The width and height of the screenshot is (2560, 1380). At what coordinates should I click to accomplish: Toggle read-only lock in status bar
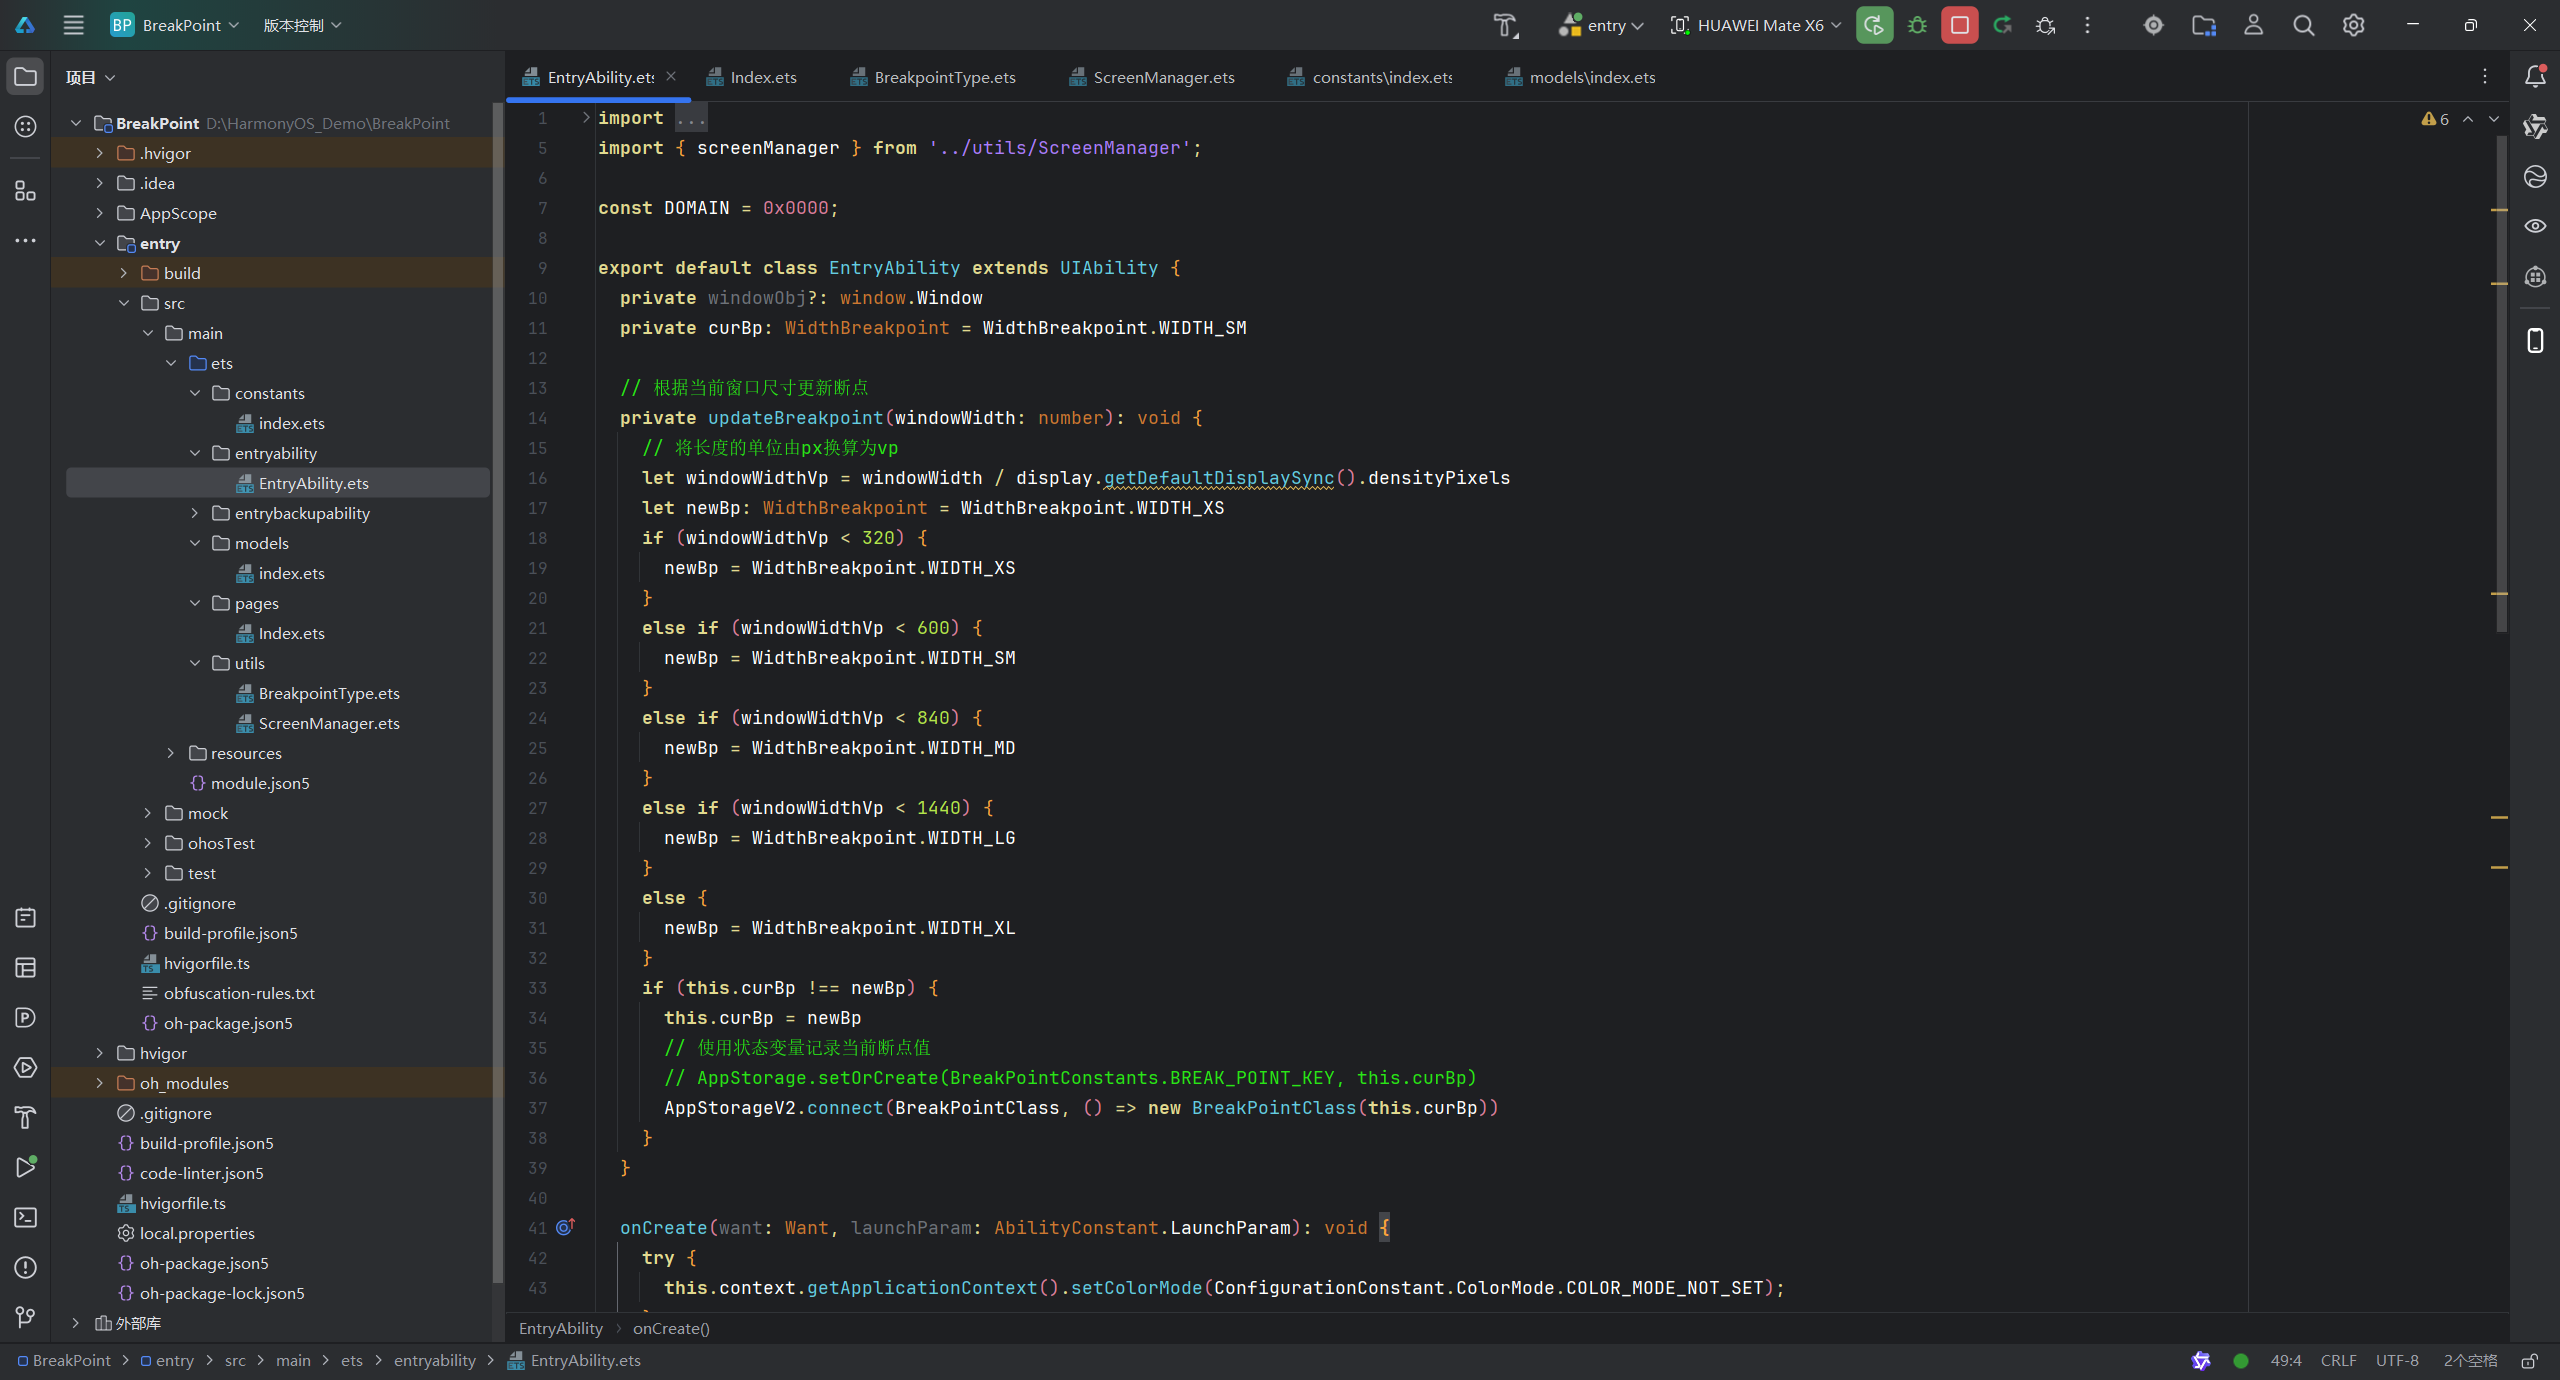(2529, 1360)
